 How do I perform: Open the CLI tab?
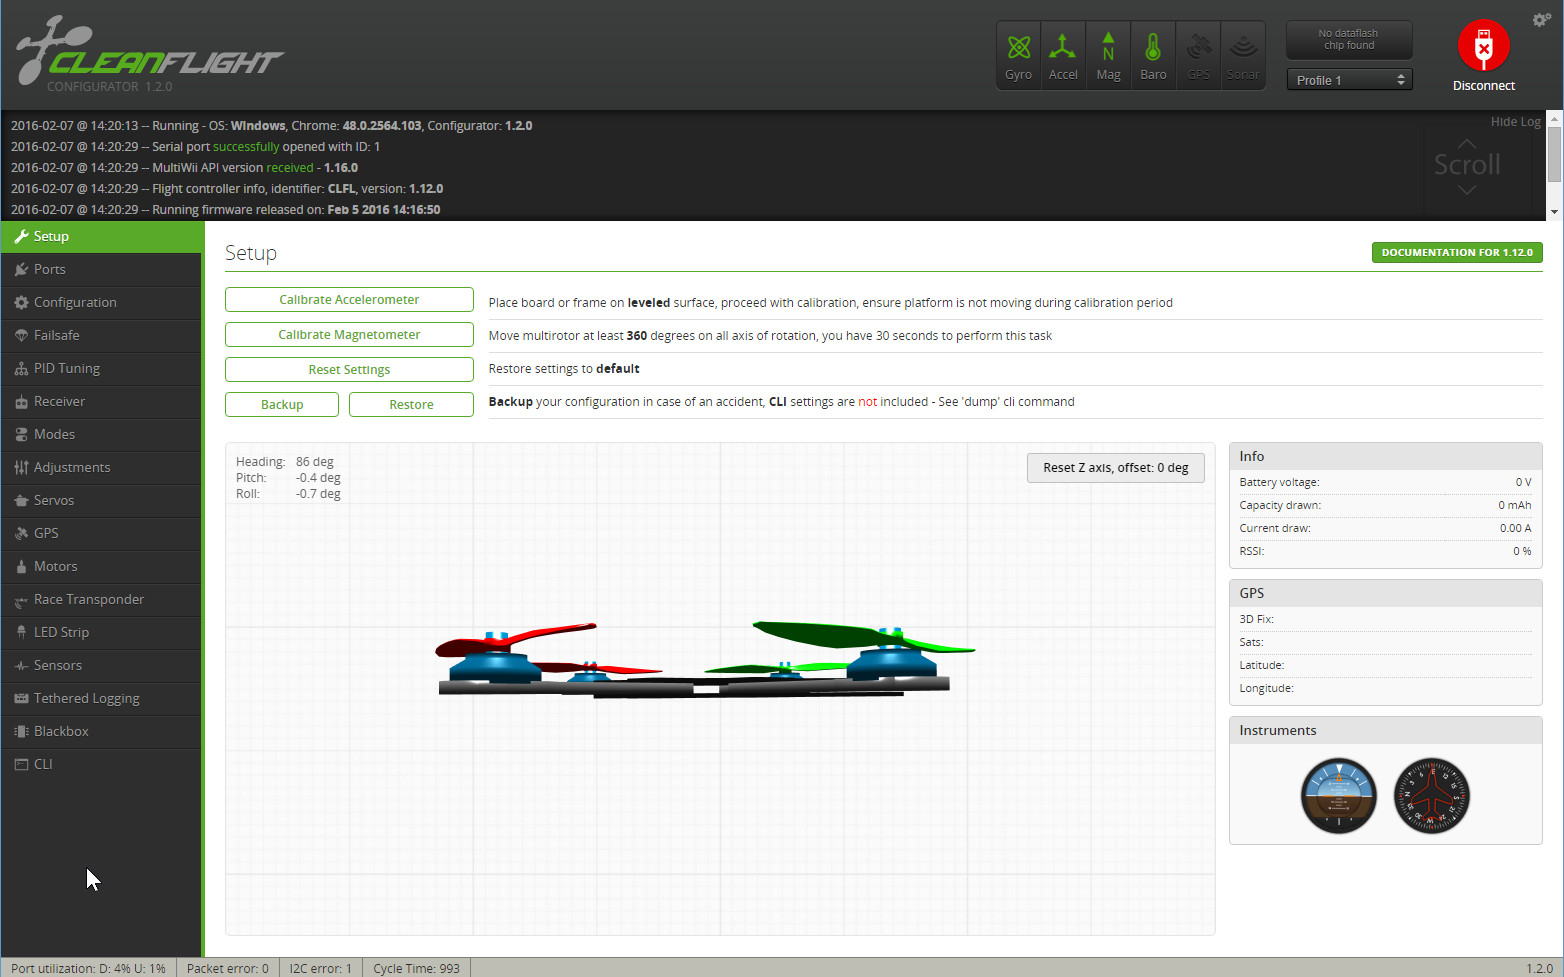[x=101, y=764]
